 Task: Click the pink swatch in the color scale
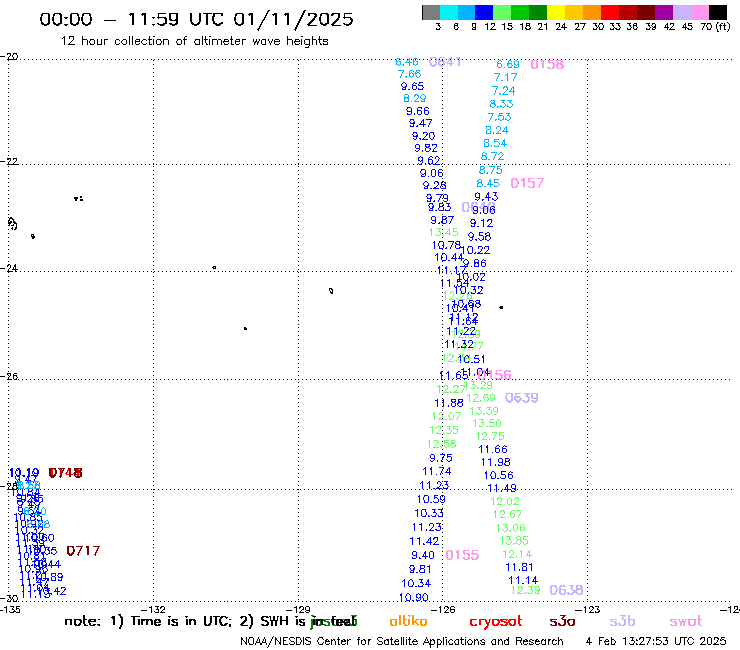(x=700, y=12)
